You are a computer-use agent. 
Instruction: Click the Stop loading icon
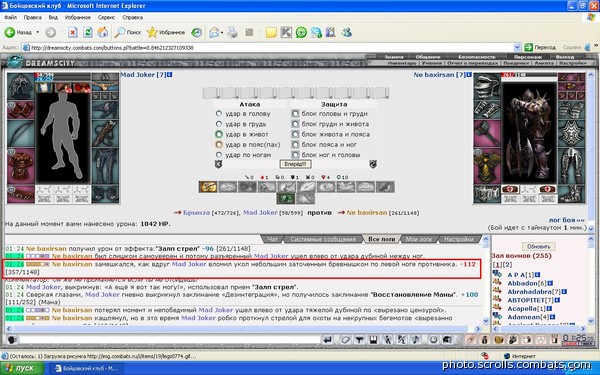pyautogui.click(x=73, y=33)
